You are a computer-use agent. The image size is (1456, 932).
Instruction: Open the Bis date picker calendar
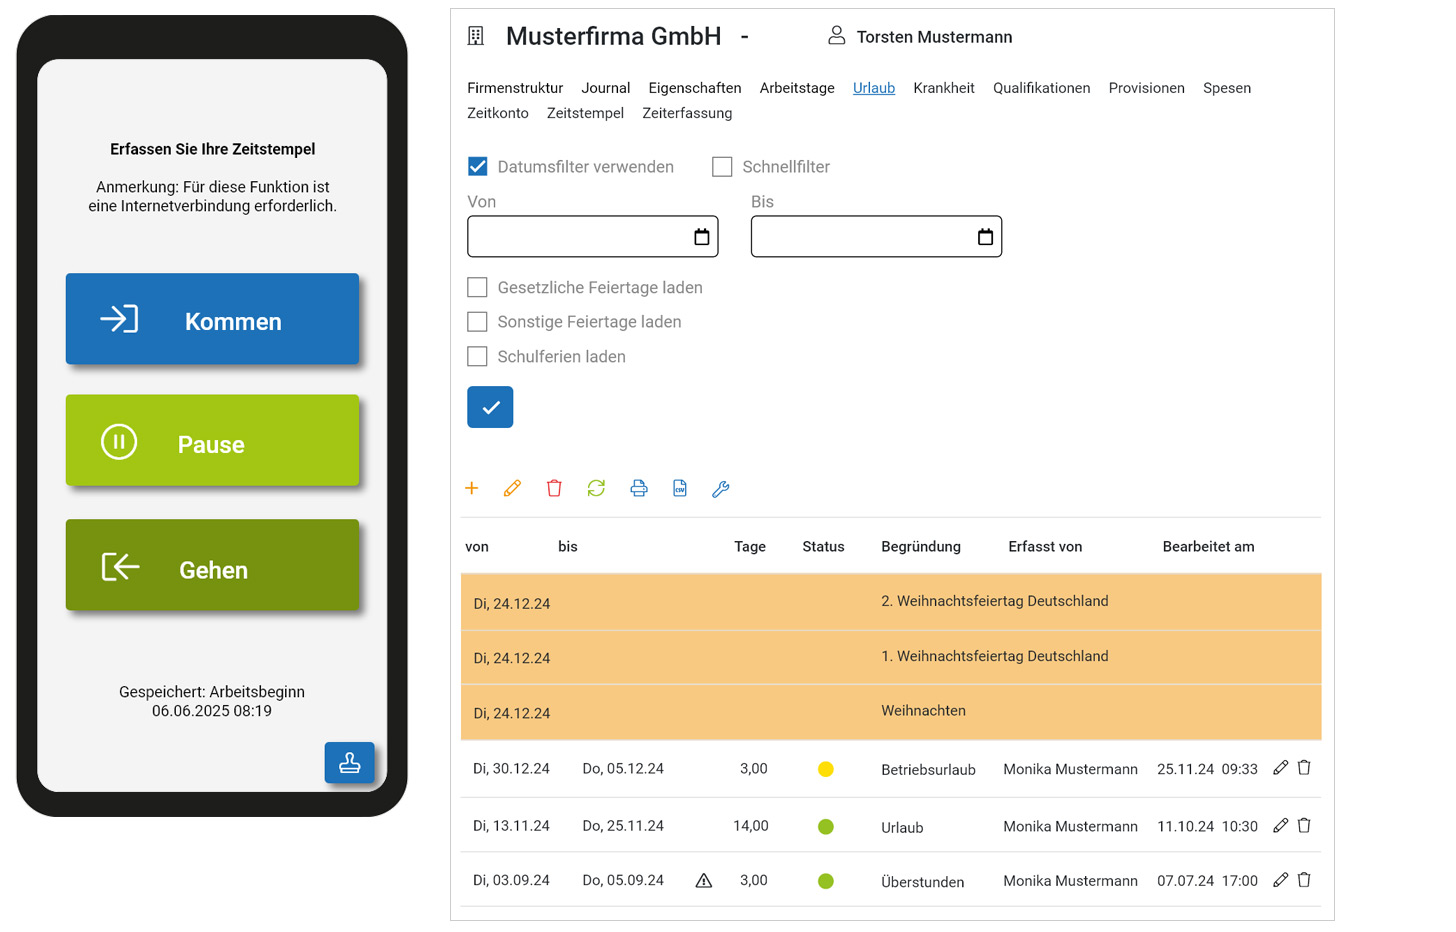pos(985,237)
